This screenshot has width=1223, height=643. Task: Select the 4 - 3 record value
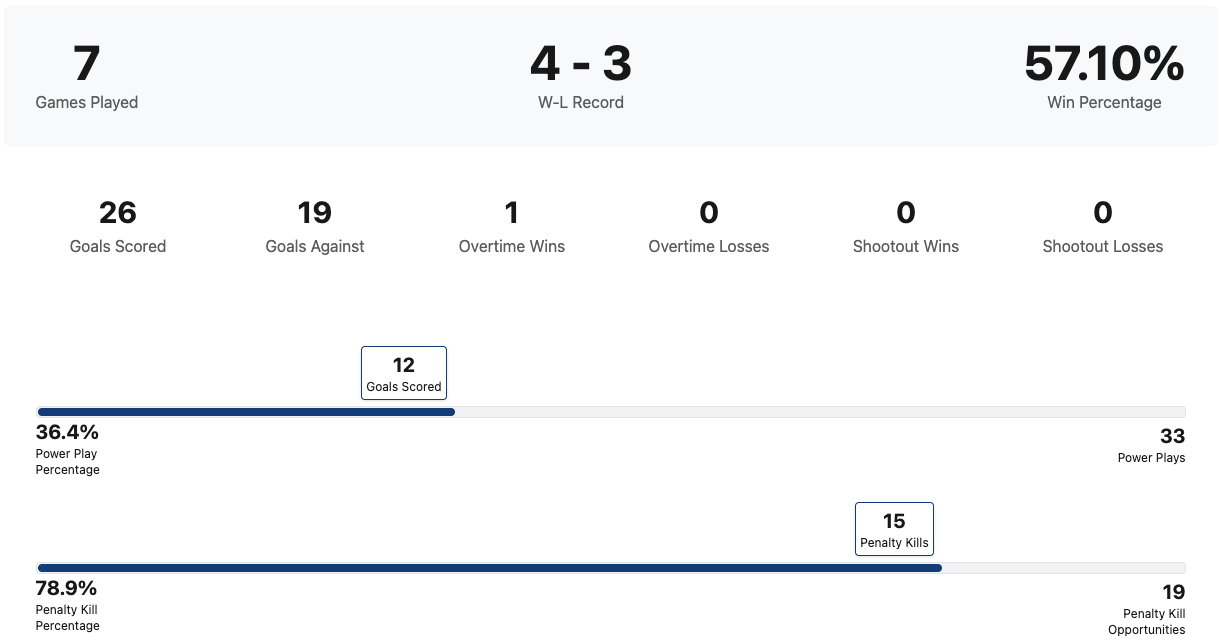(580, 64)
